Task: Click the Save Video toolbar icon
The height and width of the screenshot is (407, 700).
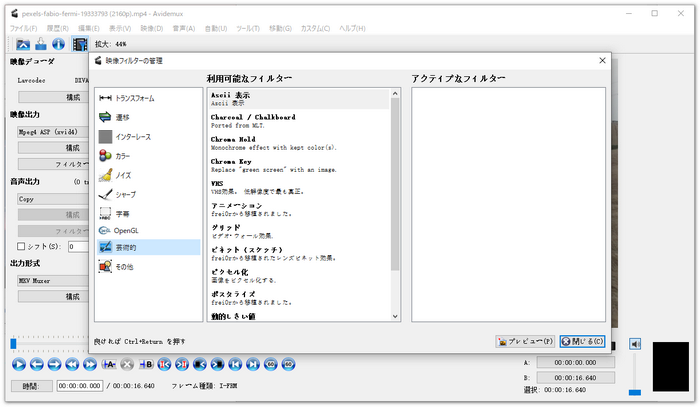Action: [x=40, y=43]
